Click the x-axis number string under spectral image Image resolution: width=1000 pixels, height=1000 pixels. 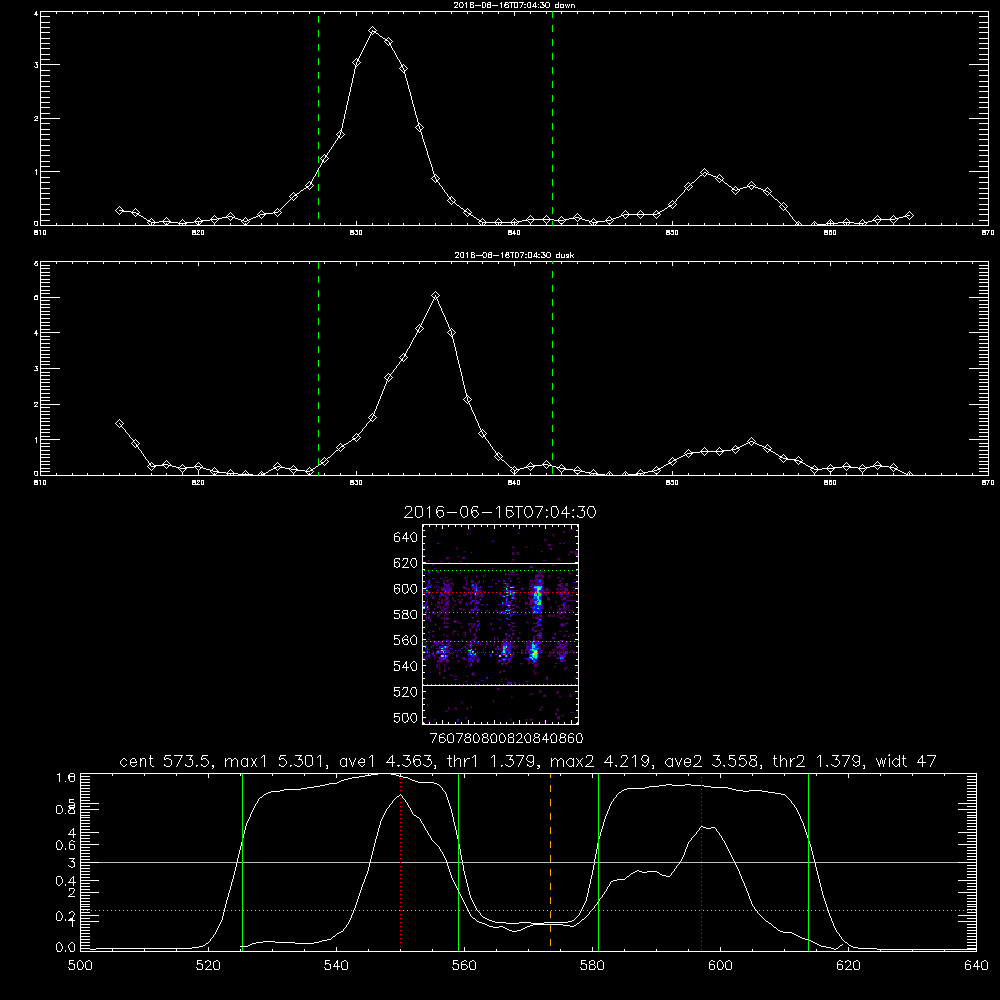point(506,738)
